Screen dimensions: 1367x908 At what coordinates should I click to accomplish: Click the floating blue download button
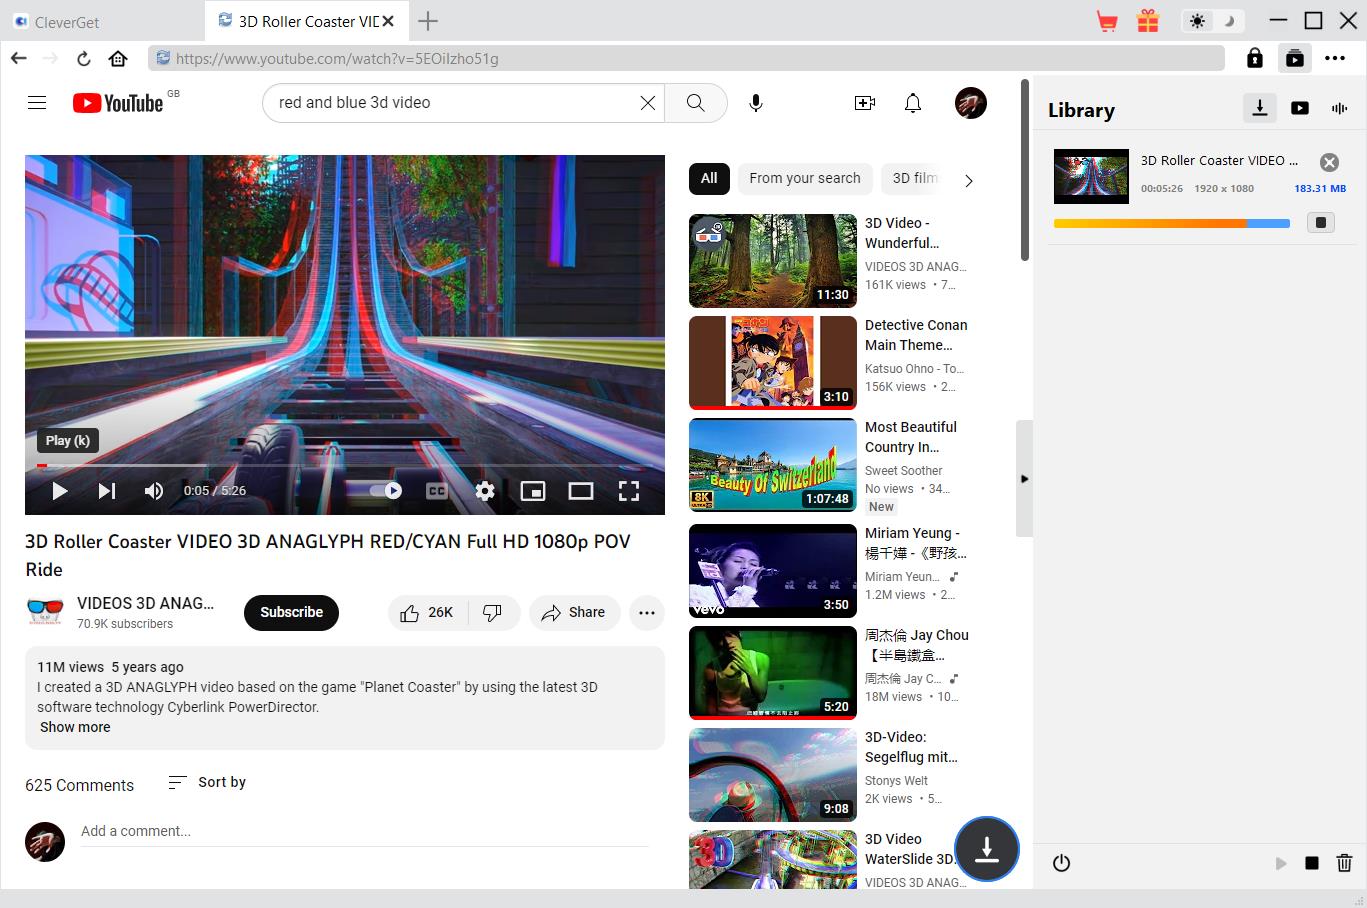coord(986,849)
